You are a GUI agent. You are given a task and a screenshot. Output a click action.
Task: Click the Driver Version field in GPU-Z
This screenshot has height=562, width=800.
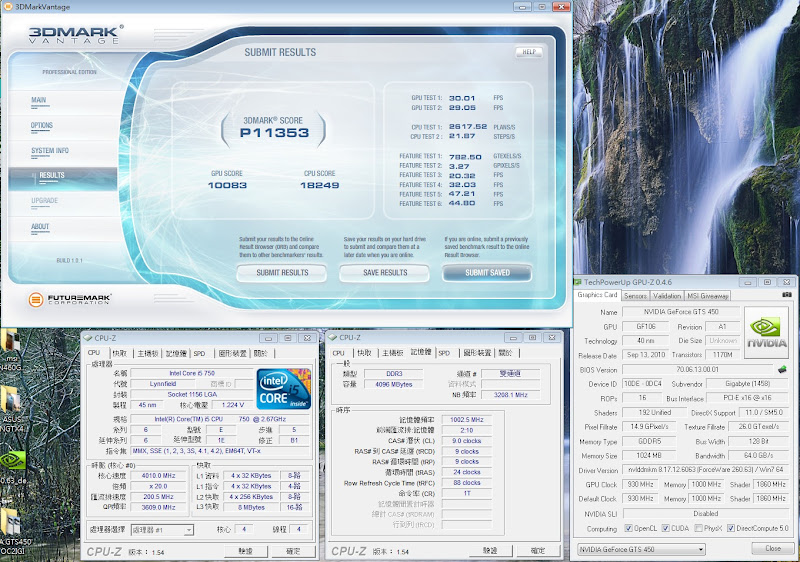(x=705, y=470)
